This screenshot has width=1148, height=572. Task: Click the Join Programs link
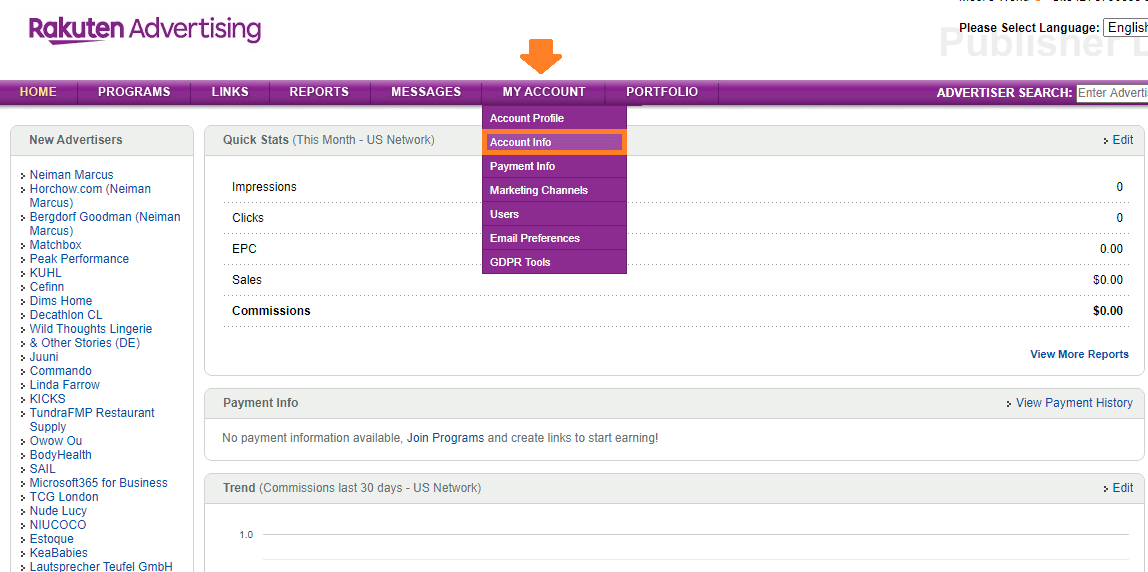(445, 438)
